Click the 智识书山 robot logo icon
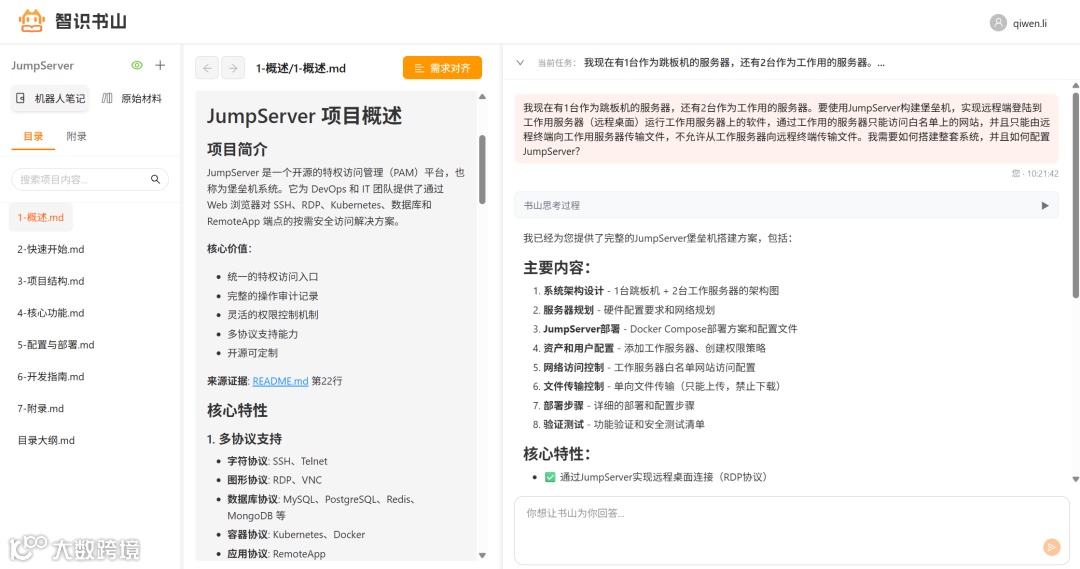The width and height of the screenshot is (1080, 569). 32,21
